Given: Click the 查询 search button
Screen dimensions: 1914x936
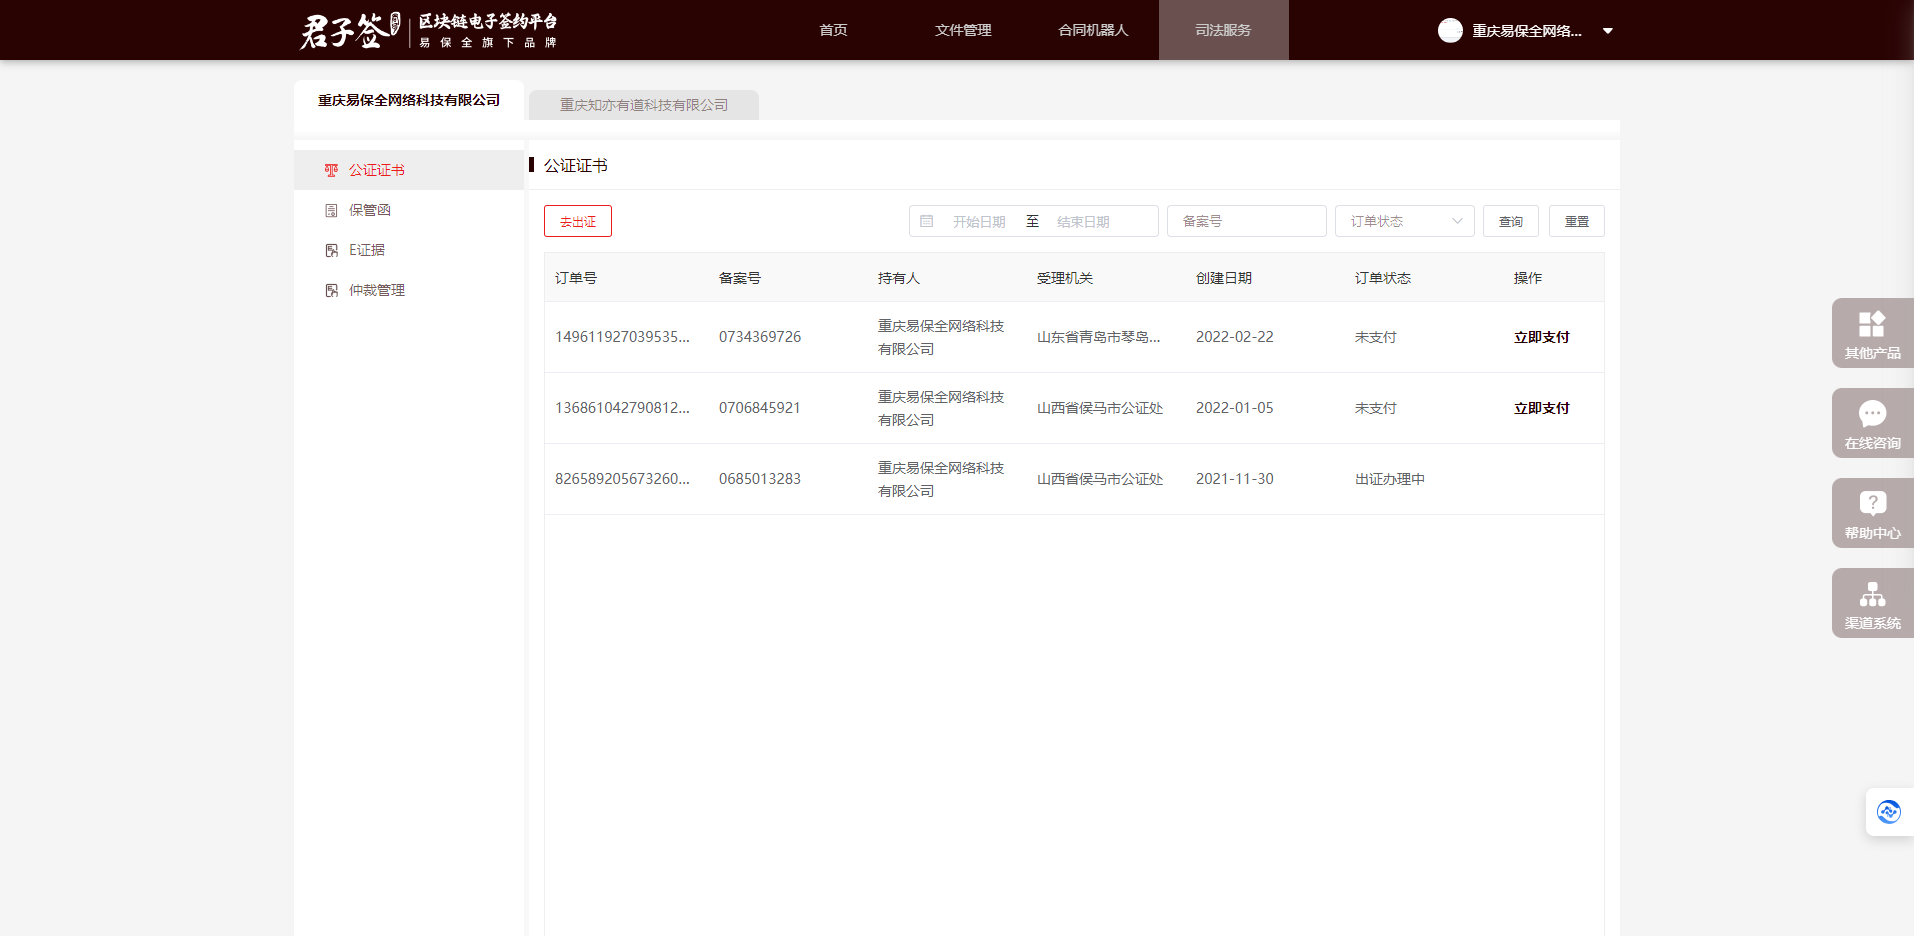Looking at the screenshot, I should (x=1511, y=221).
